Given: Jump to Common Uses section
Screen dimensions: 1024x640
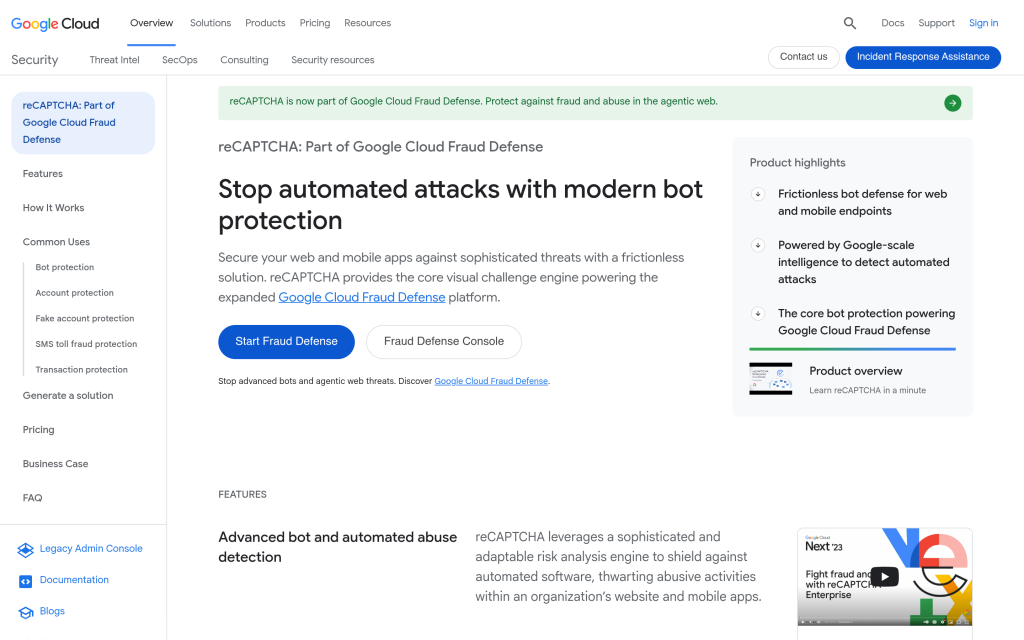Looking at the screenshot, I should point(56,242).
